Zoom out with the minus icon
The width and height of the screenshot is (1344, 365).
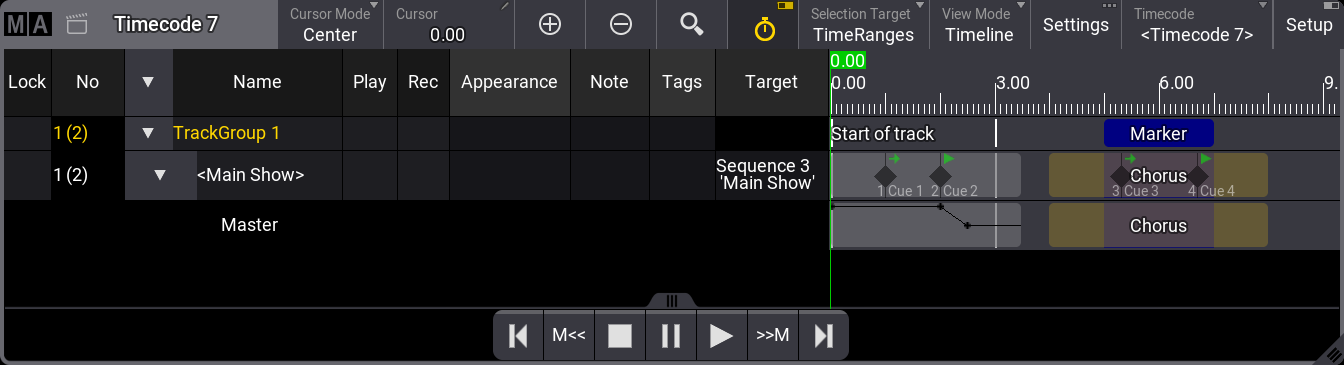click(621, 25)
